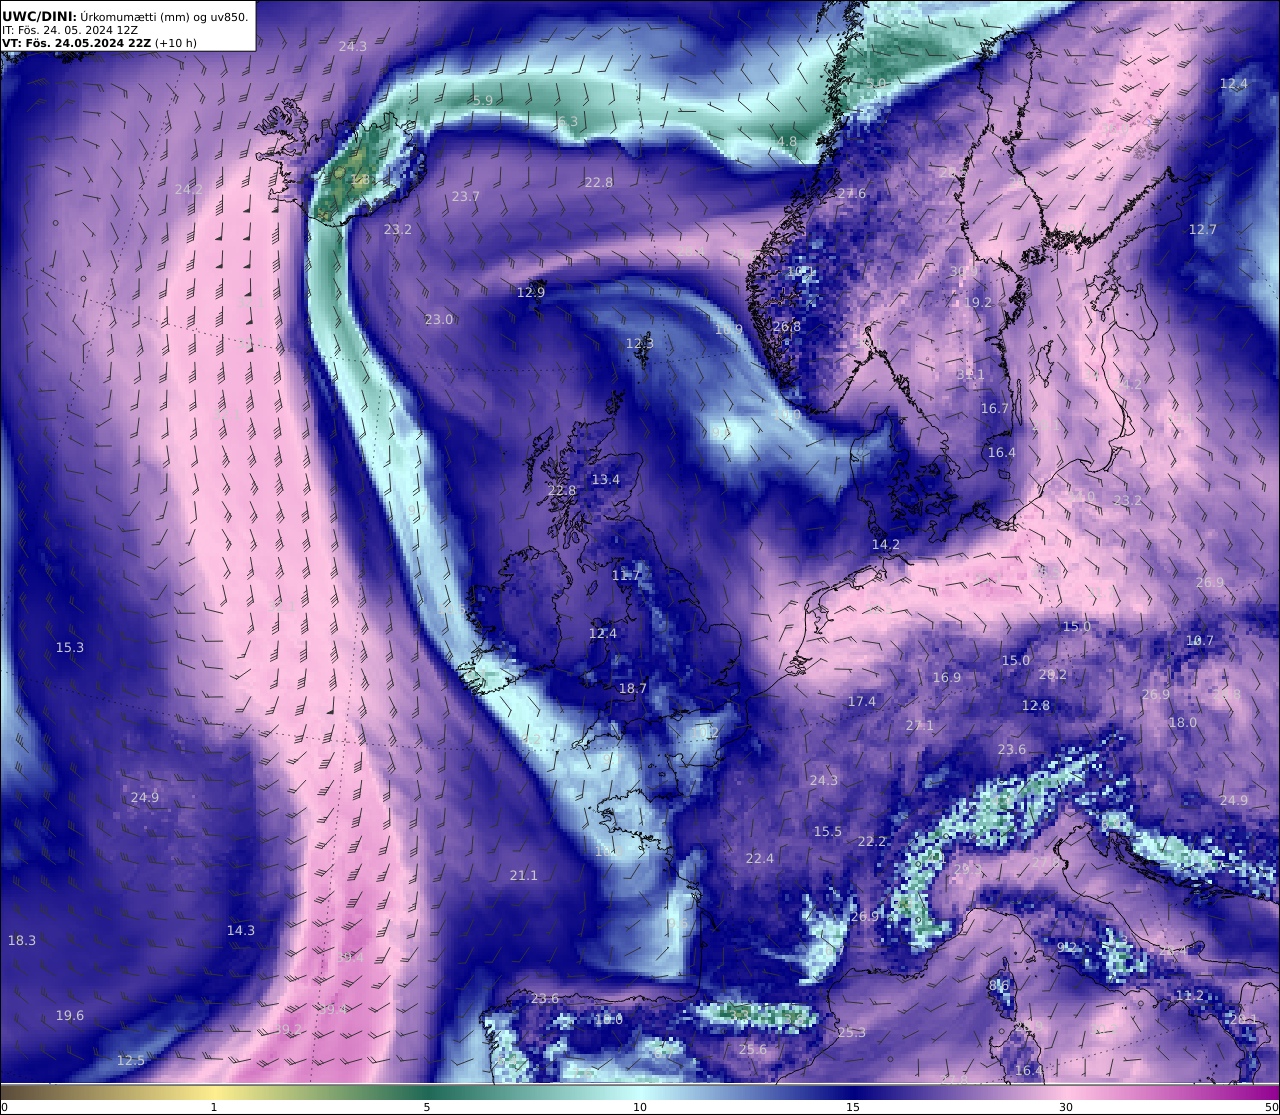Click the 12.9 value label
1280x1115 pixels.
pyautogui.click(x=531, y=293)
